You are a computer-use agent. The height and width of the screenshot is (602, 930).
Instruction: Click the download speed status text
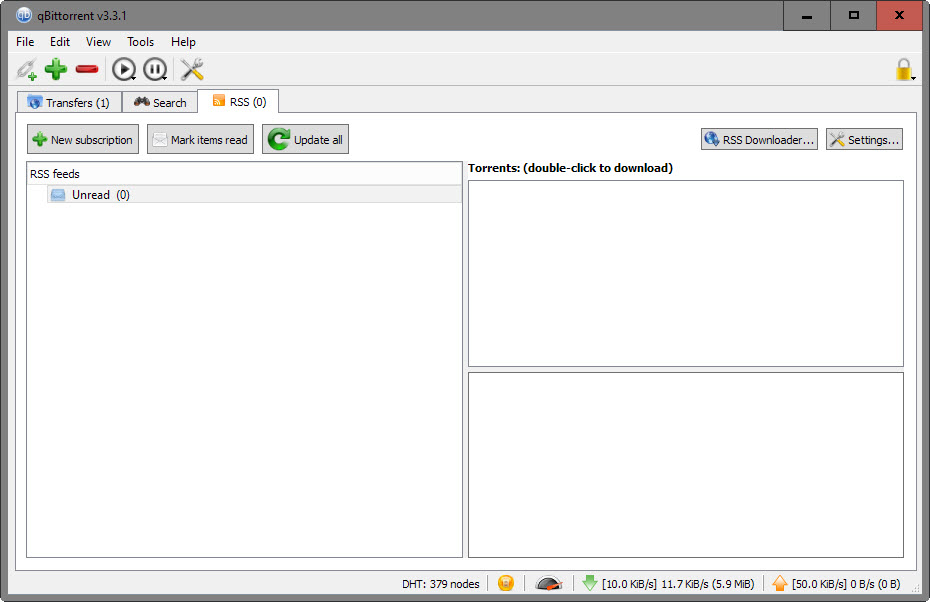pos(678,584)
